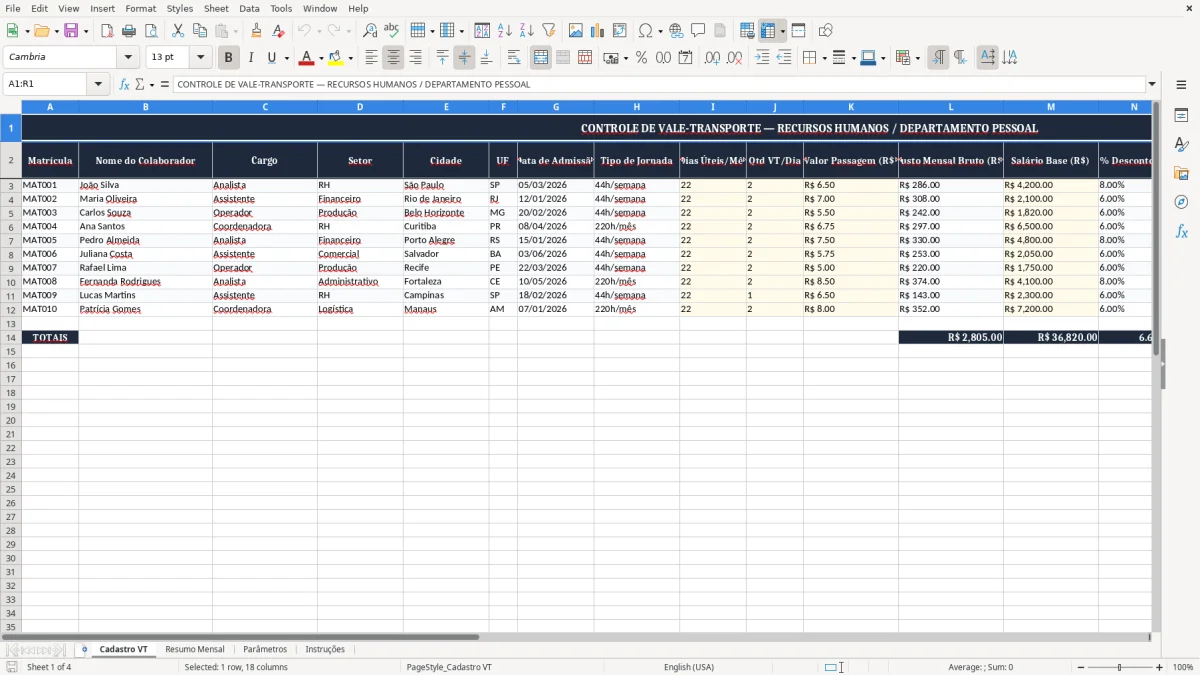
Task: Expand the background color dropdown arrow
Action: (x=350, y=58)
